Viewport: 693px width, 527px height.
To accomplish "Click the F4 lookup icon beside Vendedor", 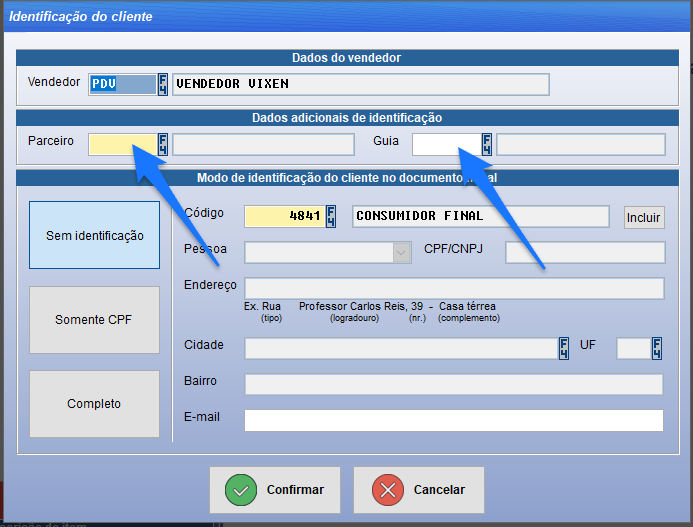I will coord(163,84).
